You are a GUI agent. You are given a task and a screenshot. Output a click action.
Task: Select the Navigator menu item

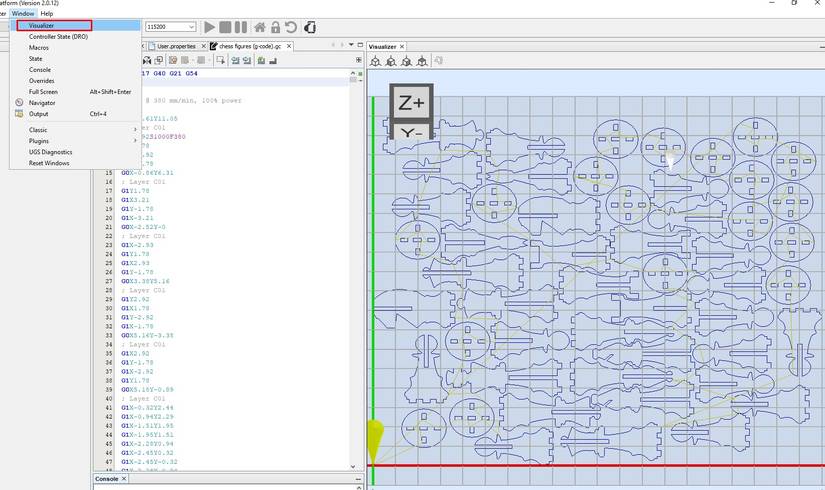coord(42,103)
